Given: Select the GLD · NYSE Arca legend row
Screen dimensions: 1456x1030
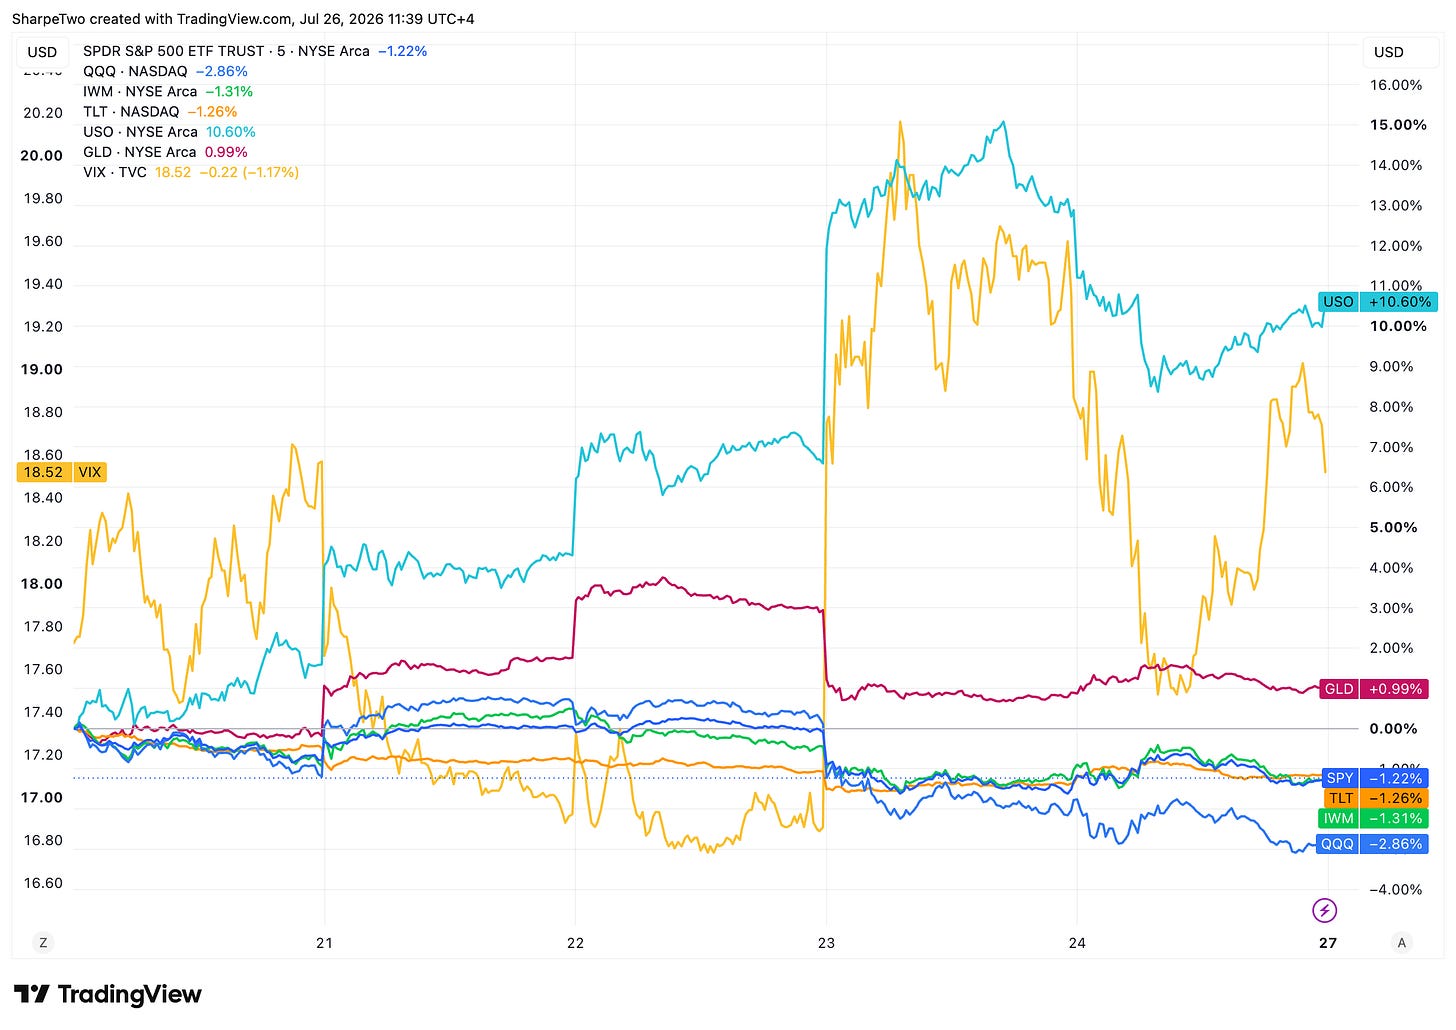Looking at the screenshot, I should coord(165,152).
